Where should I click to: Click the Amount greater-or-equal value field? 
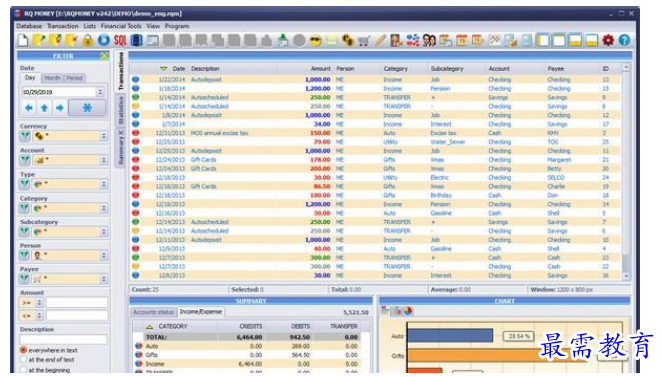(x=77, y=303)
